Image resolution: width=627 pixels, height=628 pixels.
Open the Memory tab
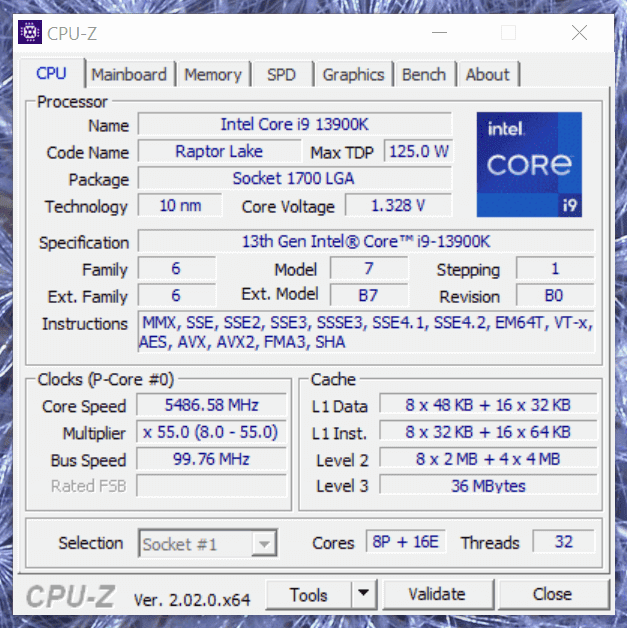(212, 75)
